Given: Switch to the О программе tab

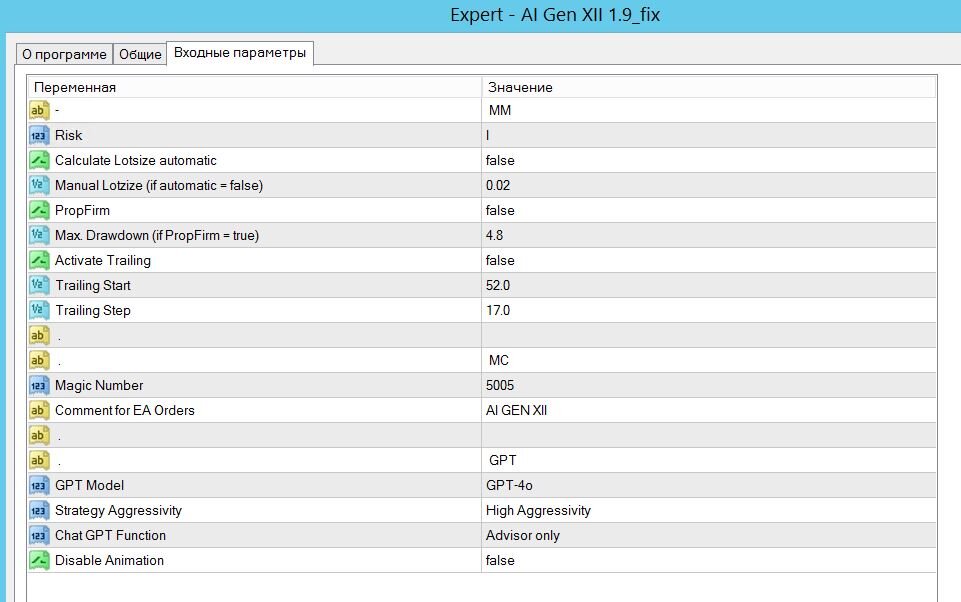Looking at the screenshot, I should [64, 54].
